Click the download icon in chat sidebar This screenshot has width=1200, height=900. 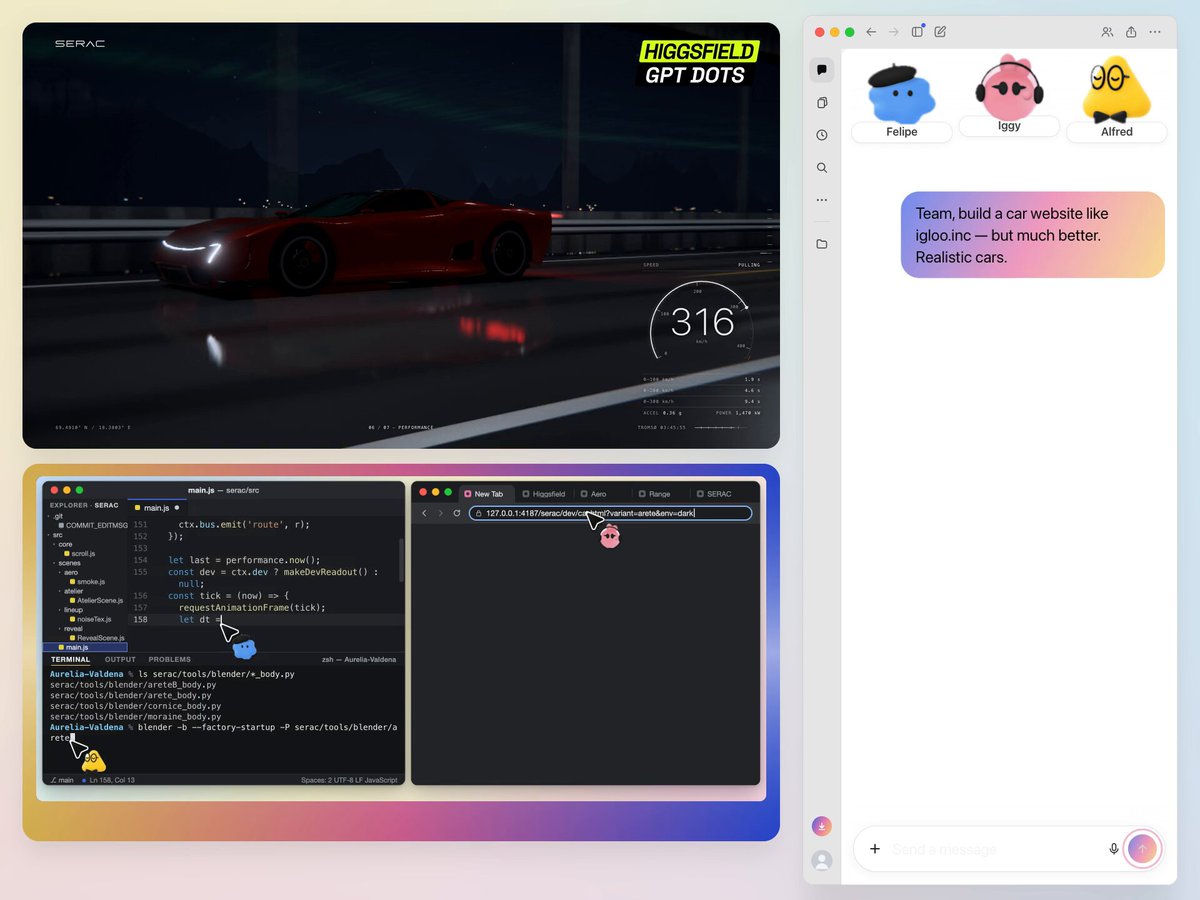coord(821,826)
